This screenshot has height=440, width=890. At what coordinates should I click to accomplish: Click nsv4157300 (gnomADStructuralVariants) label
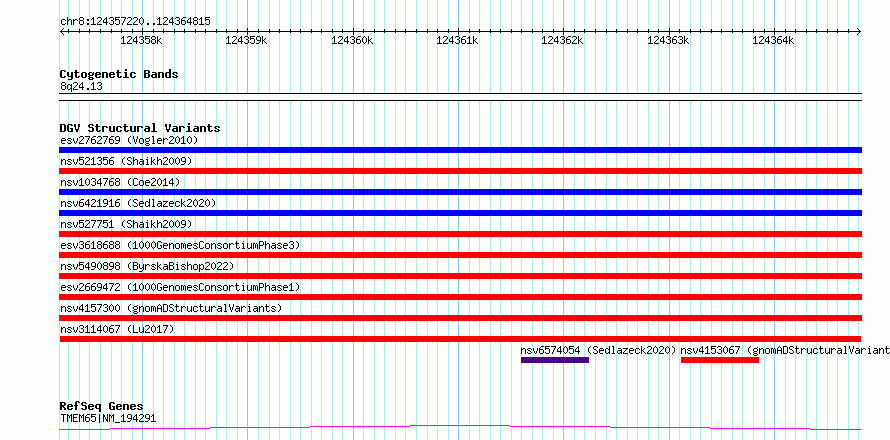coord(171,308)
